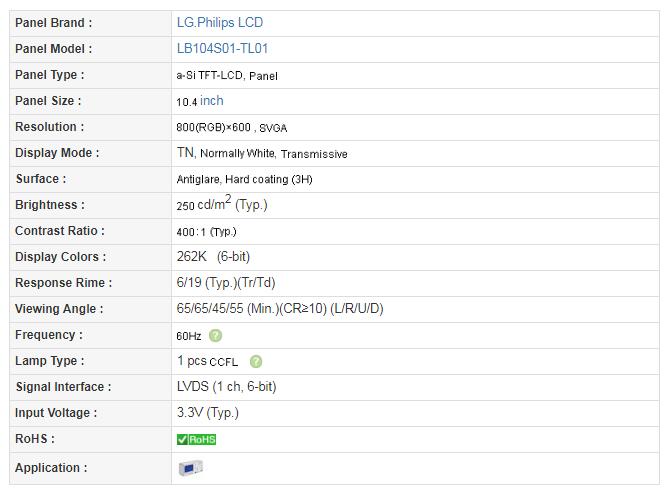Click the help icon beside CCFL
This screenshot has height=489, width=668.
(256, 362)
